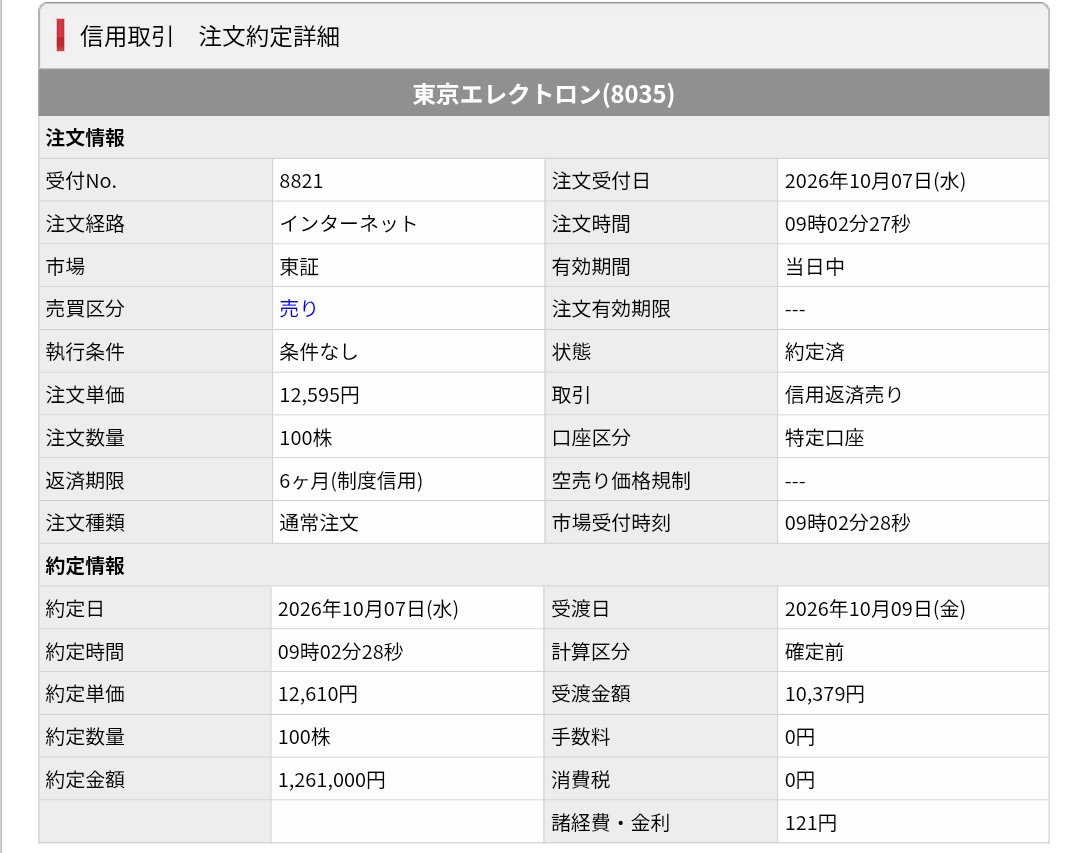Click the 注文時間 value 09時02分27秒
The height and width of the screenshot is (853, 1080).
[x=847, y=224]
